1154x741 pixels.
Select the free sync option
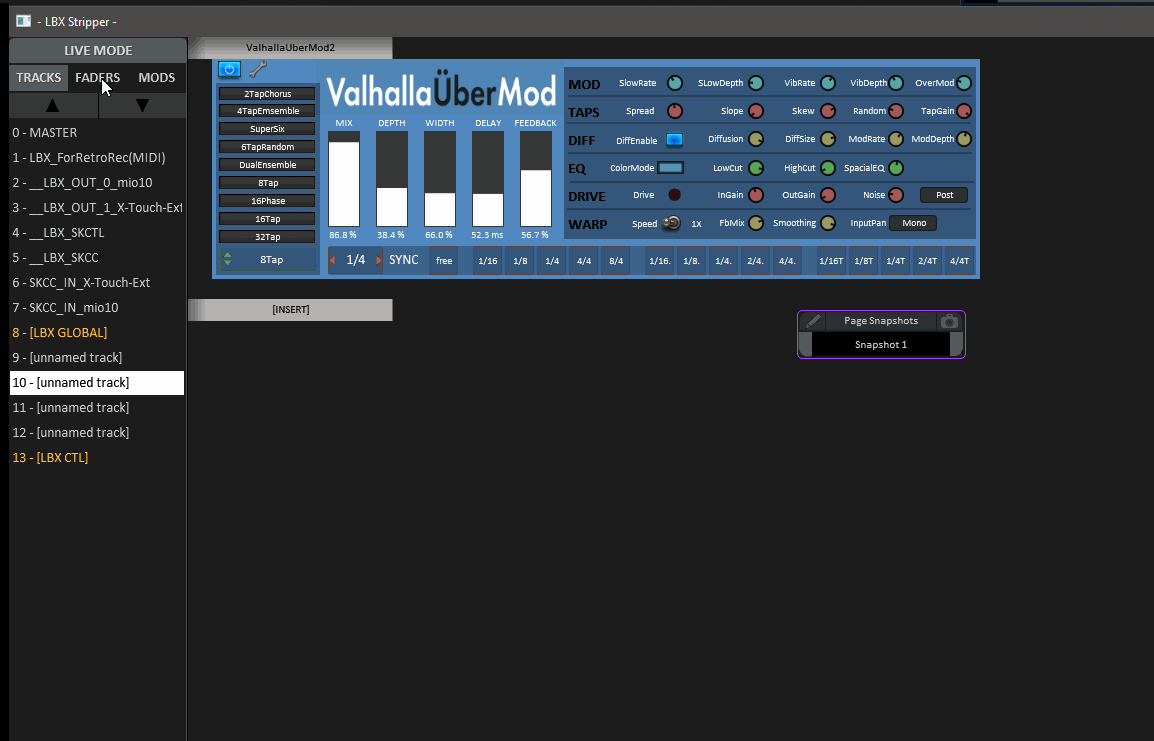click(444, 261)
